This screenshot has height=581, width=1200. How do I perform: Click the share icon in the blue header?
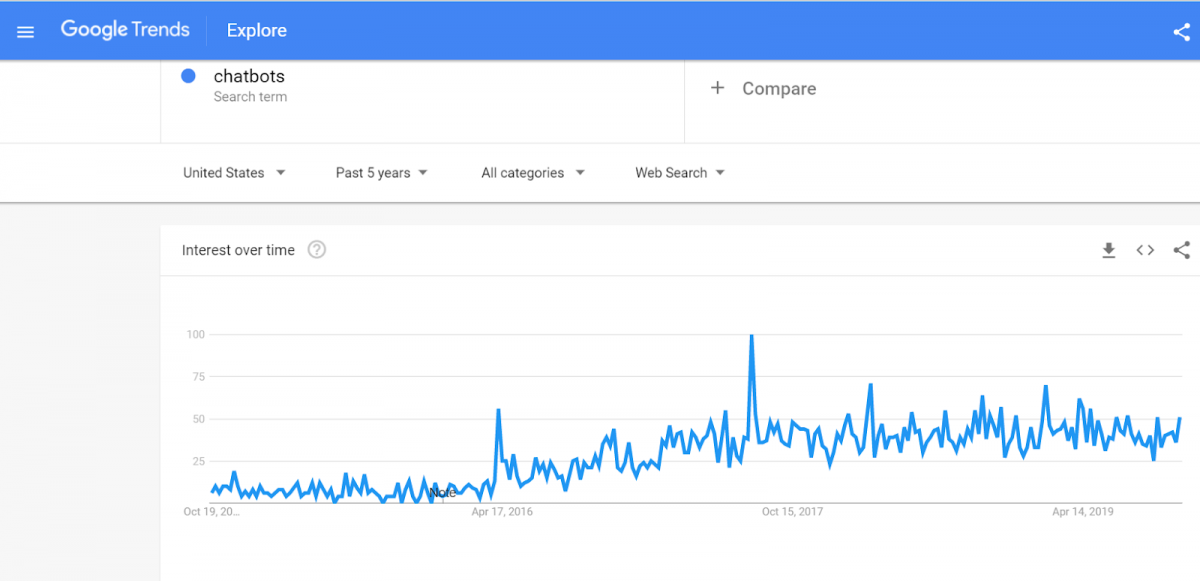(1181, 32)
